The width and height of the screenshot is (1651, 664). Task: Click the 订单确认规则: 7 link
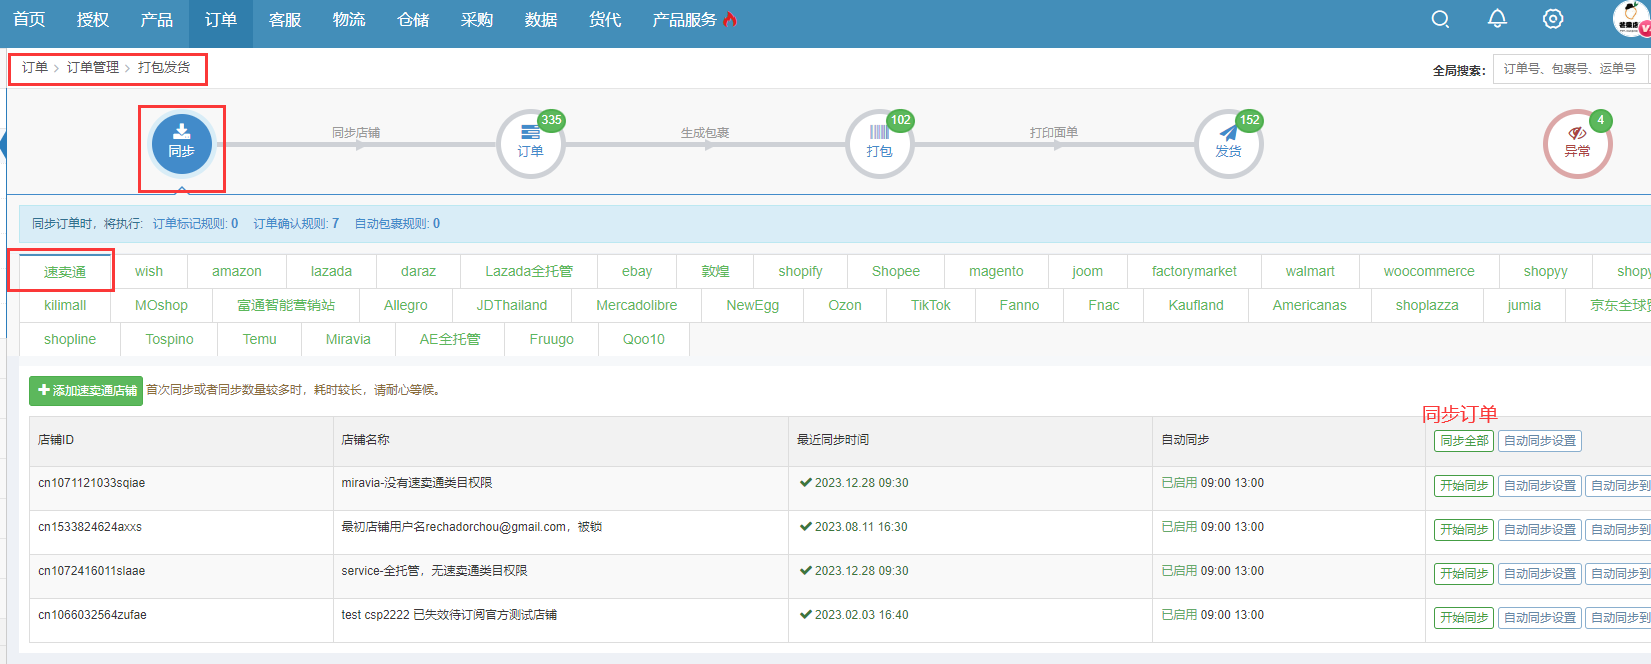(296, 224)
